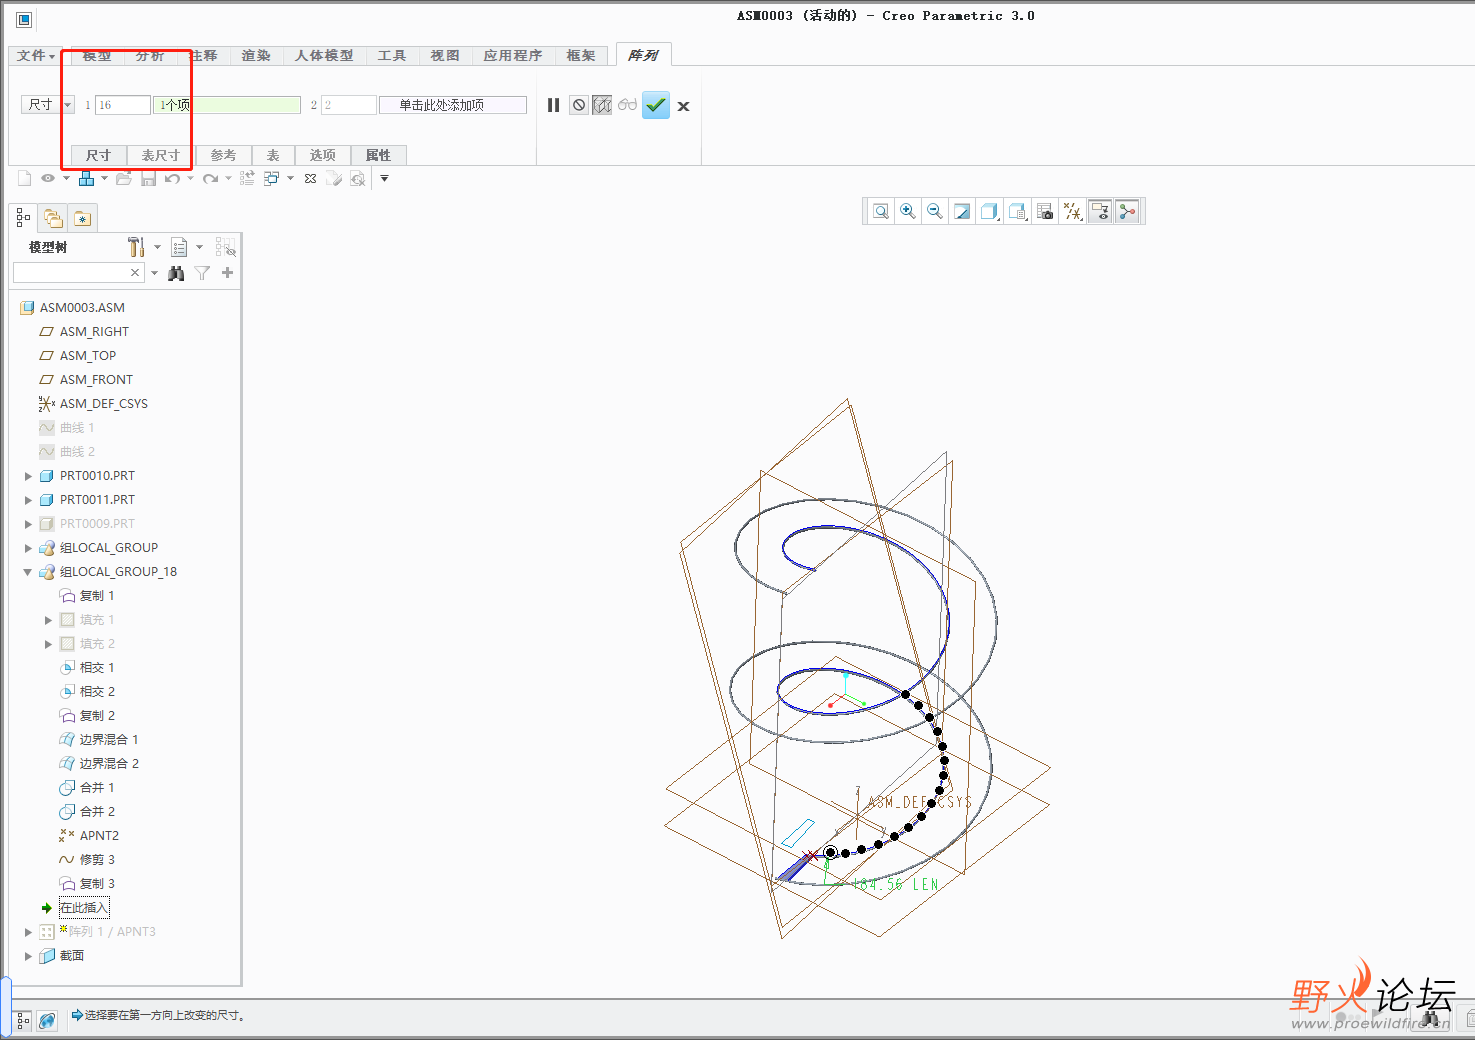Image resolution: width=1475 pixels, height=1040 pixels.
Task: Select the Favorites navigator tab icon
Action: click(x=83, y=218)
